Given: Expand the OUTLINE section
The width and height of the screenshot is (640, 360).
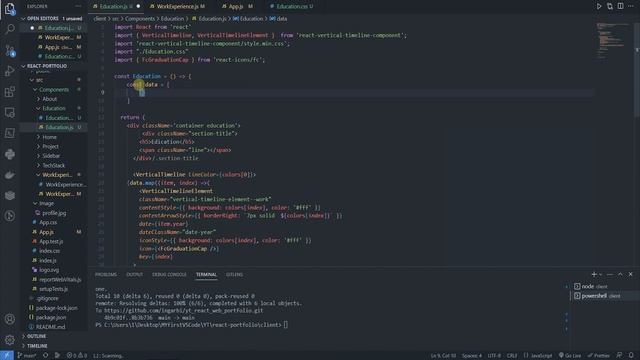Looking at the screenshot, I should click(53, 336).
